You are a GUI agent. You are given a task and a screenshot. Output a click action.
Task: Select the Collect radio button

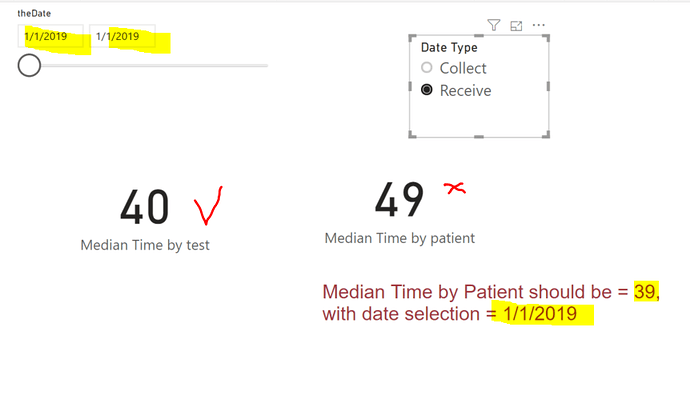point(426,67)
